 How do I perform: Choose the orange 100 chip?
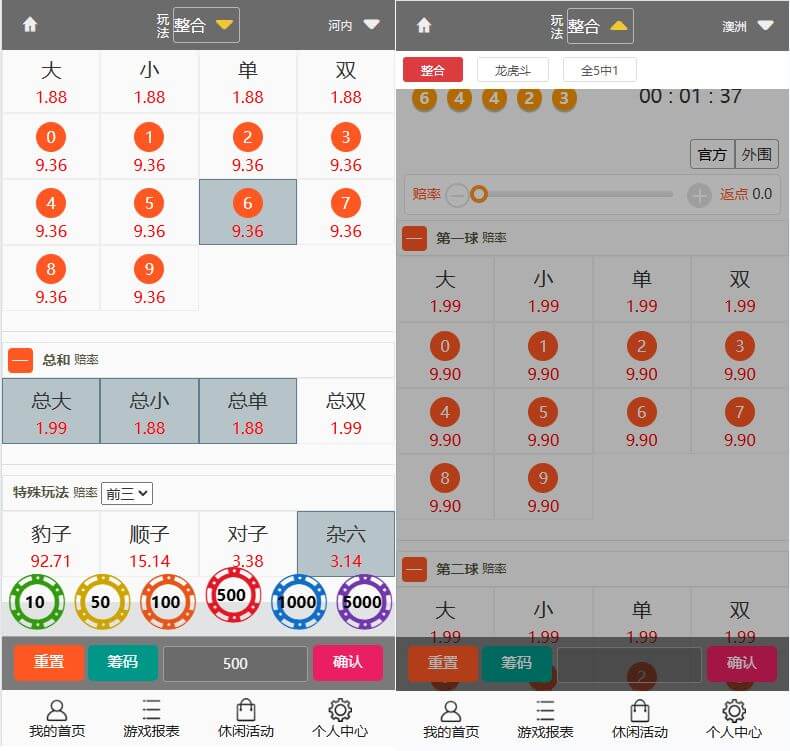click(x=167, y=602)
